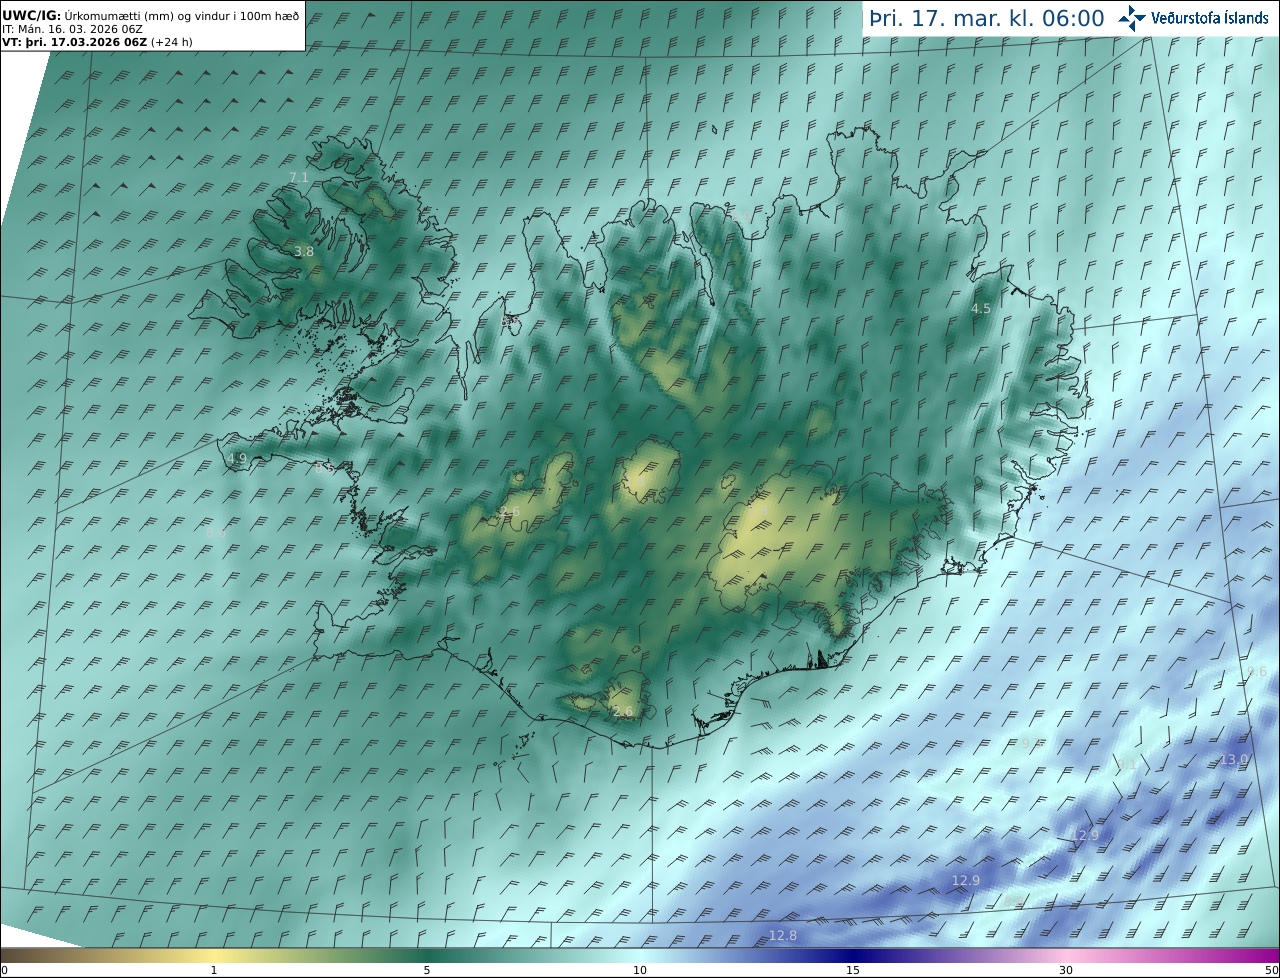Click the 4.5 value in the northeast
This screenshot has width=1280, height=978.
pyautogui.click(x=981, y=308)
